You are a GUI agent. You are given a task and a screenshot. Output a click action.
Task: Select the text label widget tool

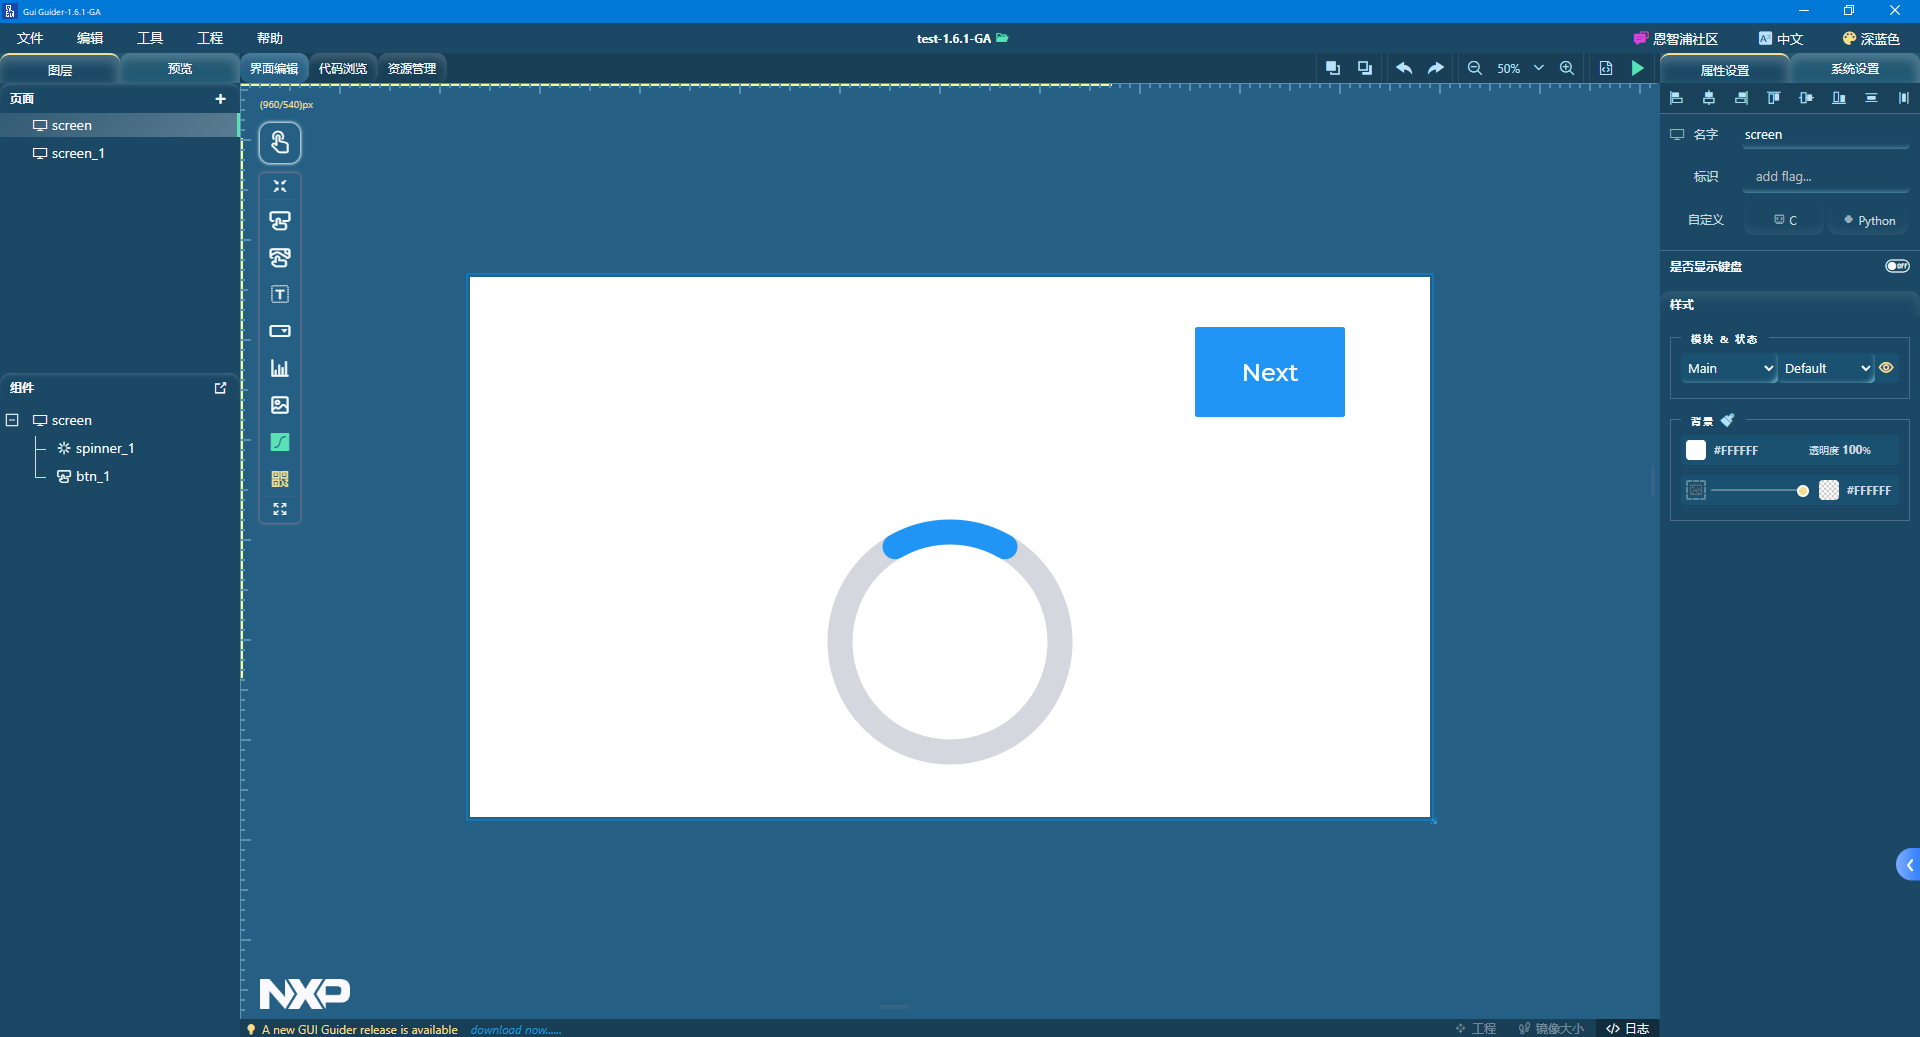(280, 294)
